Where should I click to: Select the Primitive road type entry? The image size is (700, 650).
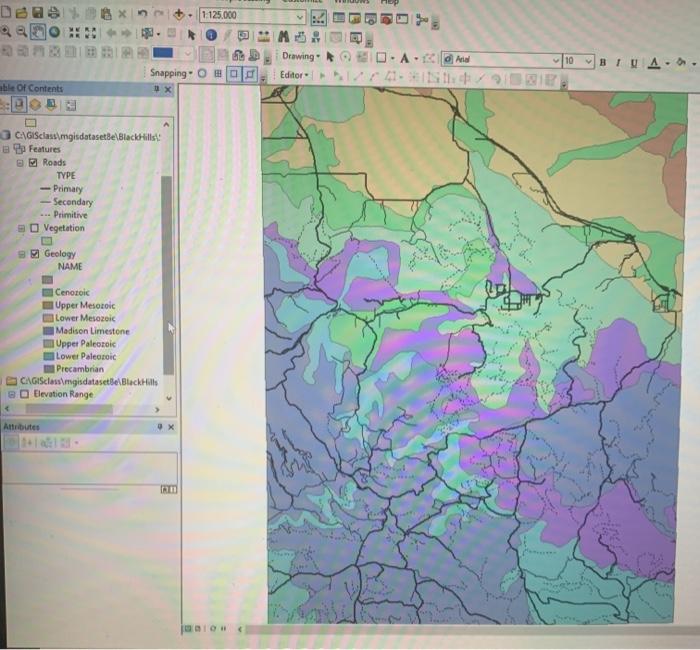(x=64, y=215)
